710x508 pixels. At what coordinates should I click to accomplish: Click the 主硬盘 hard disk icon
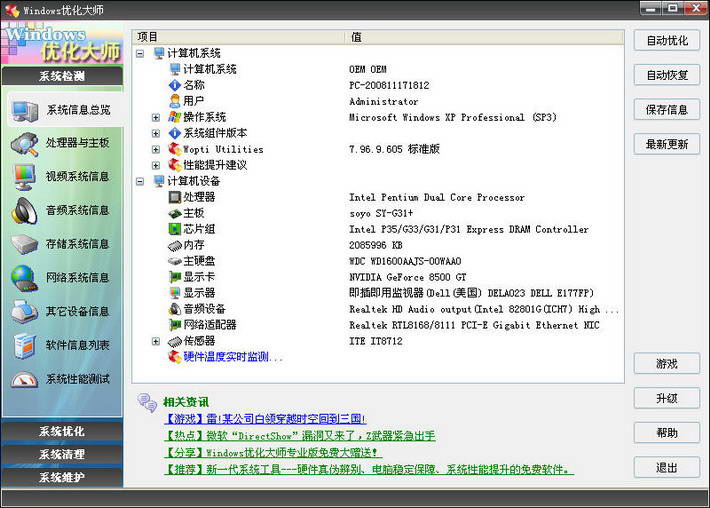point(175,261)
